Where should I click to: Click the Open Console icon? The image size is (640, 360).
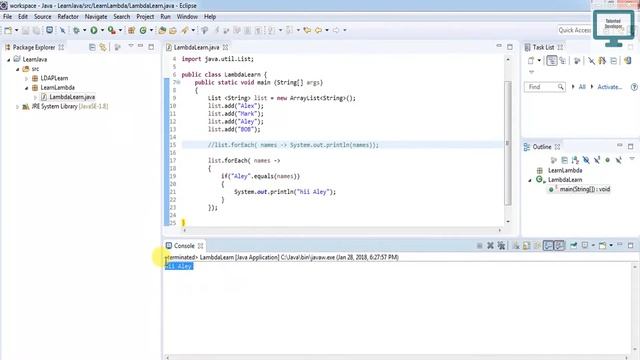point(602,246)
